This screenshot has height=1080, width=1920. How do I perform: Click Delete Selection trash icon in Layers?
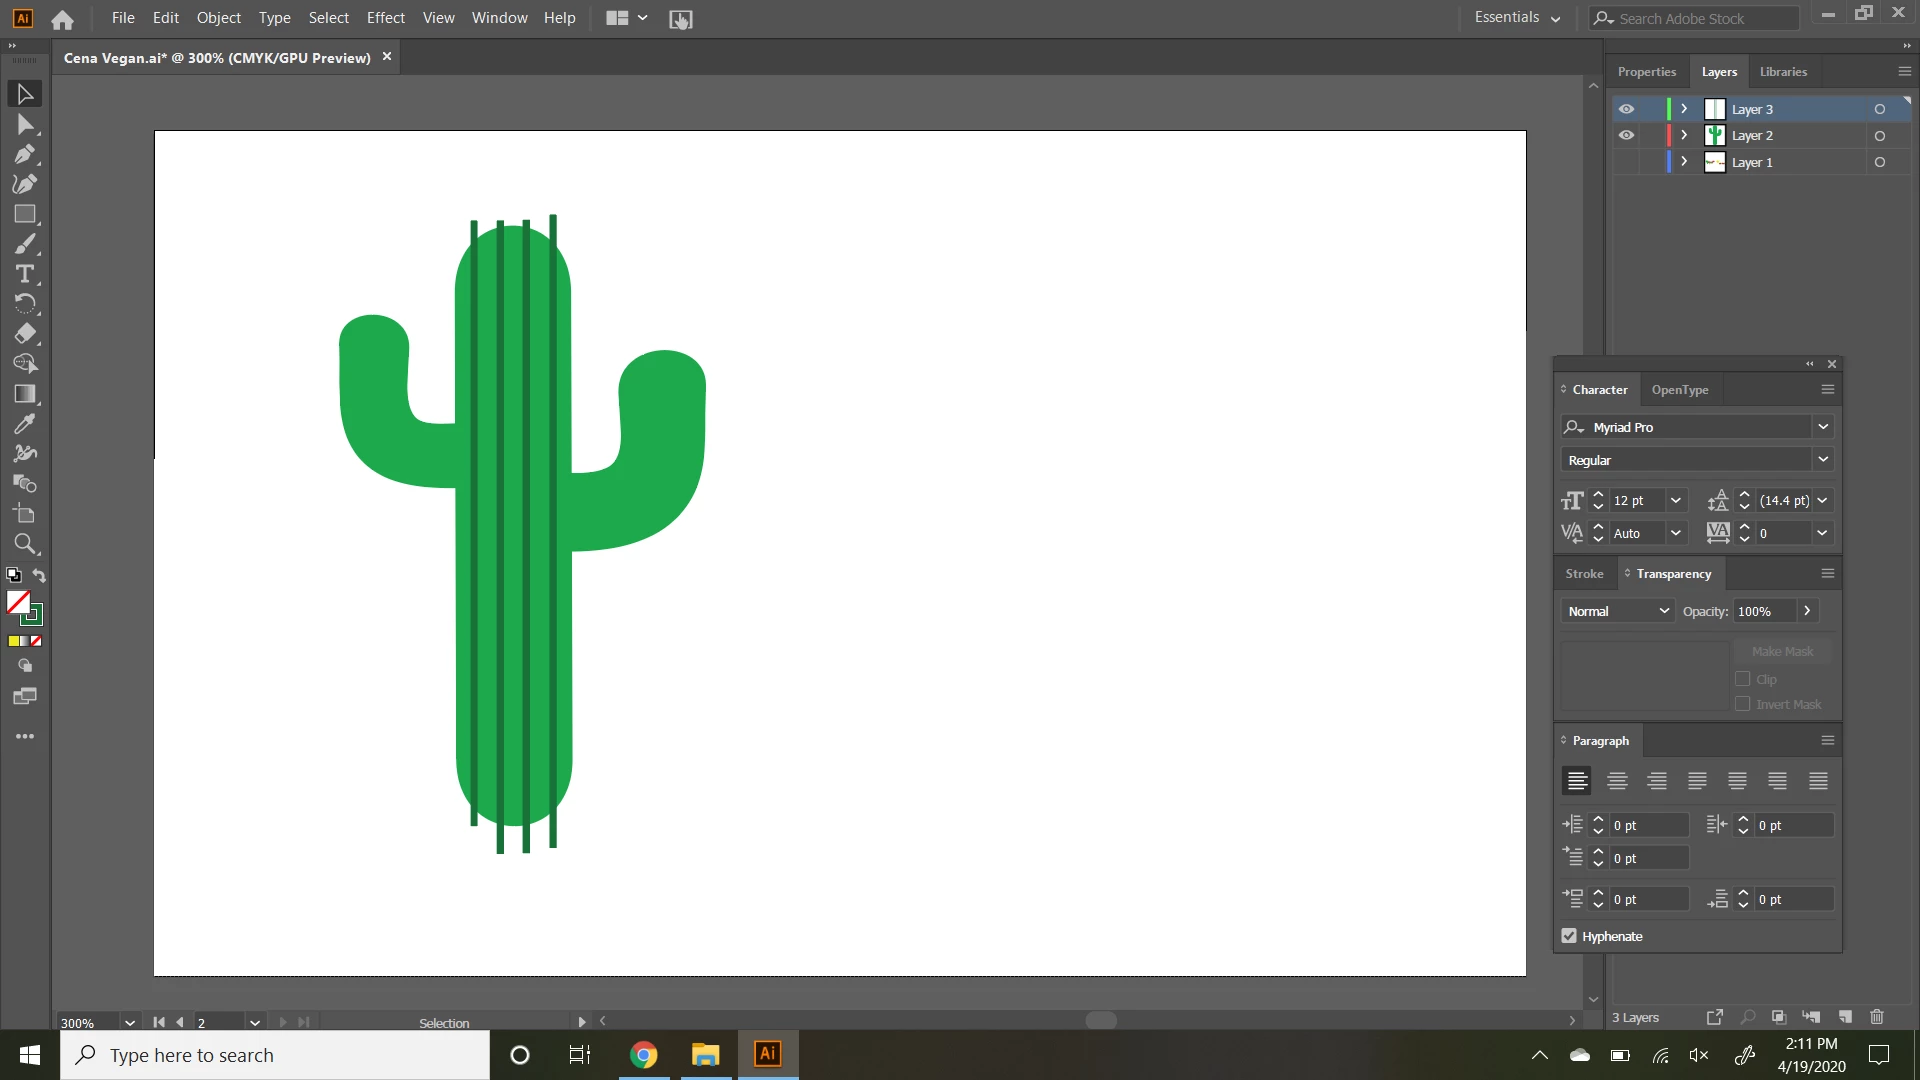click(1877, 1017)
